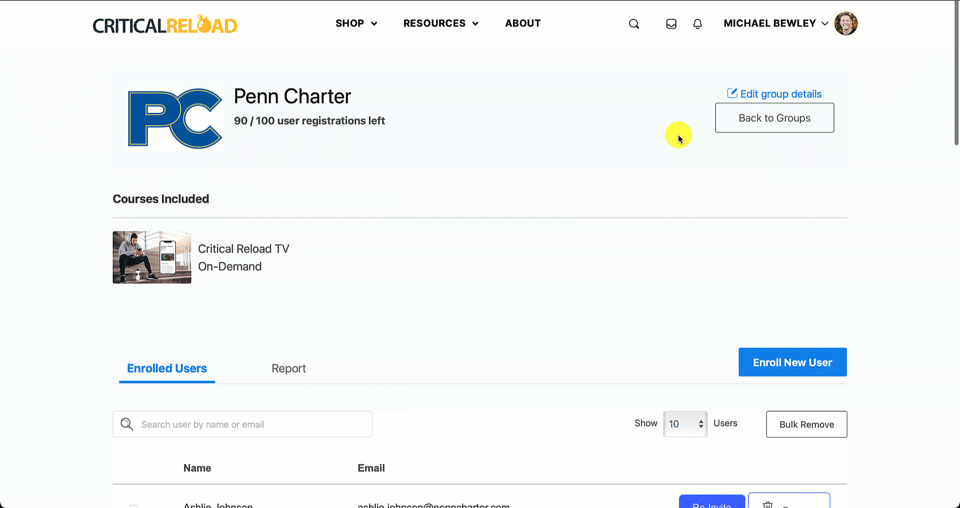The image size is (960, 508).
Task: Click magnifier icon in user search box
Action: 127,424
